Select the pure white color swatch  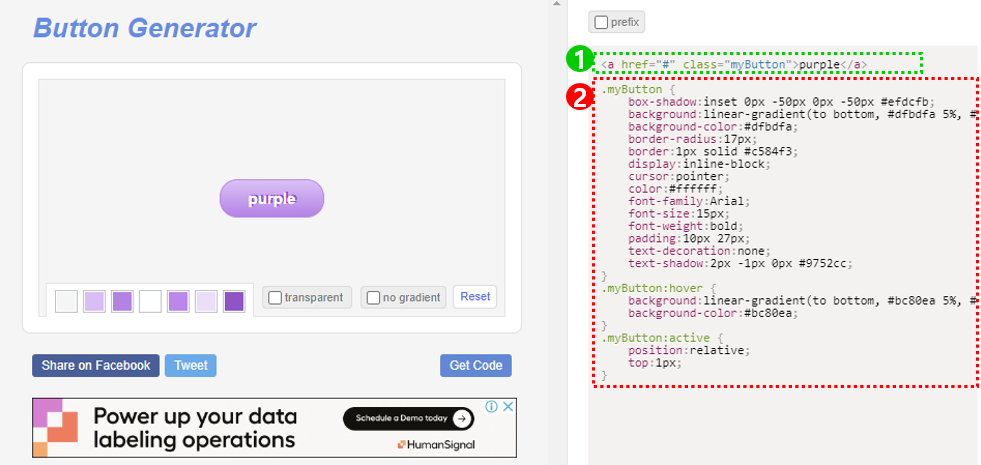pyautogui.click(x=150, y=301)
